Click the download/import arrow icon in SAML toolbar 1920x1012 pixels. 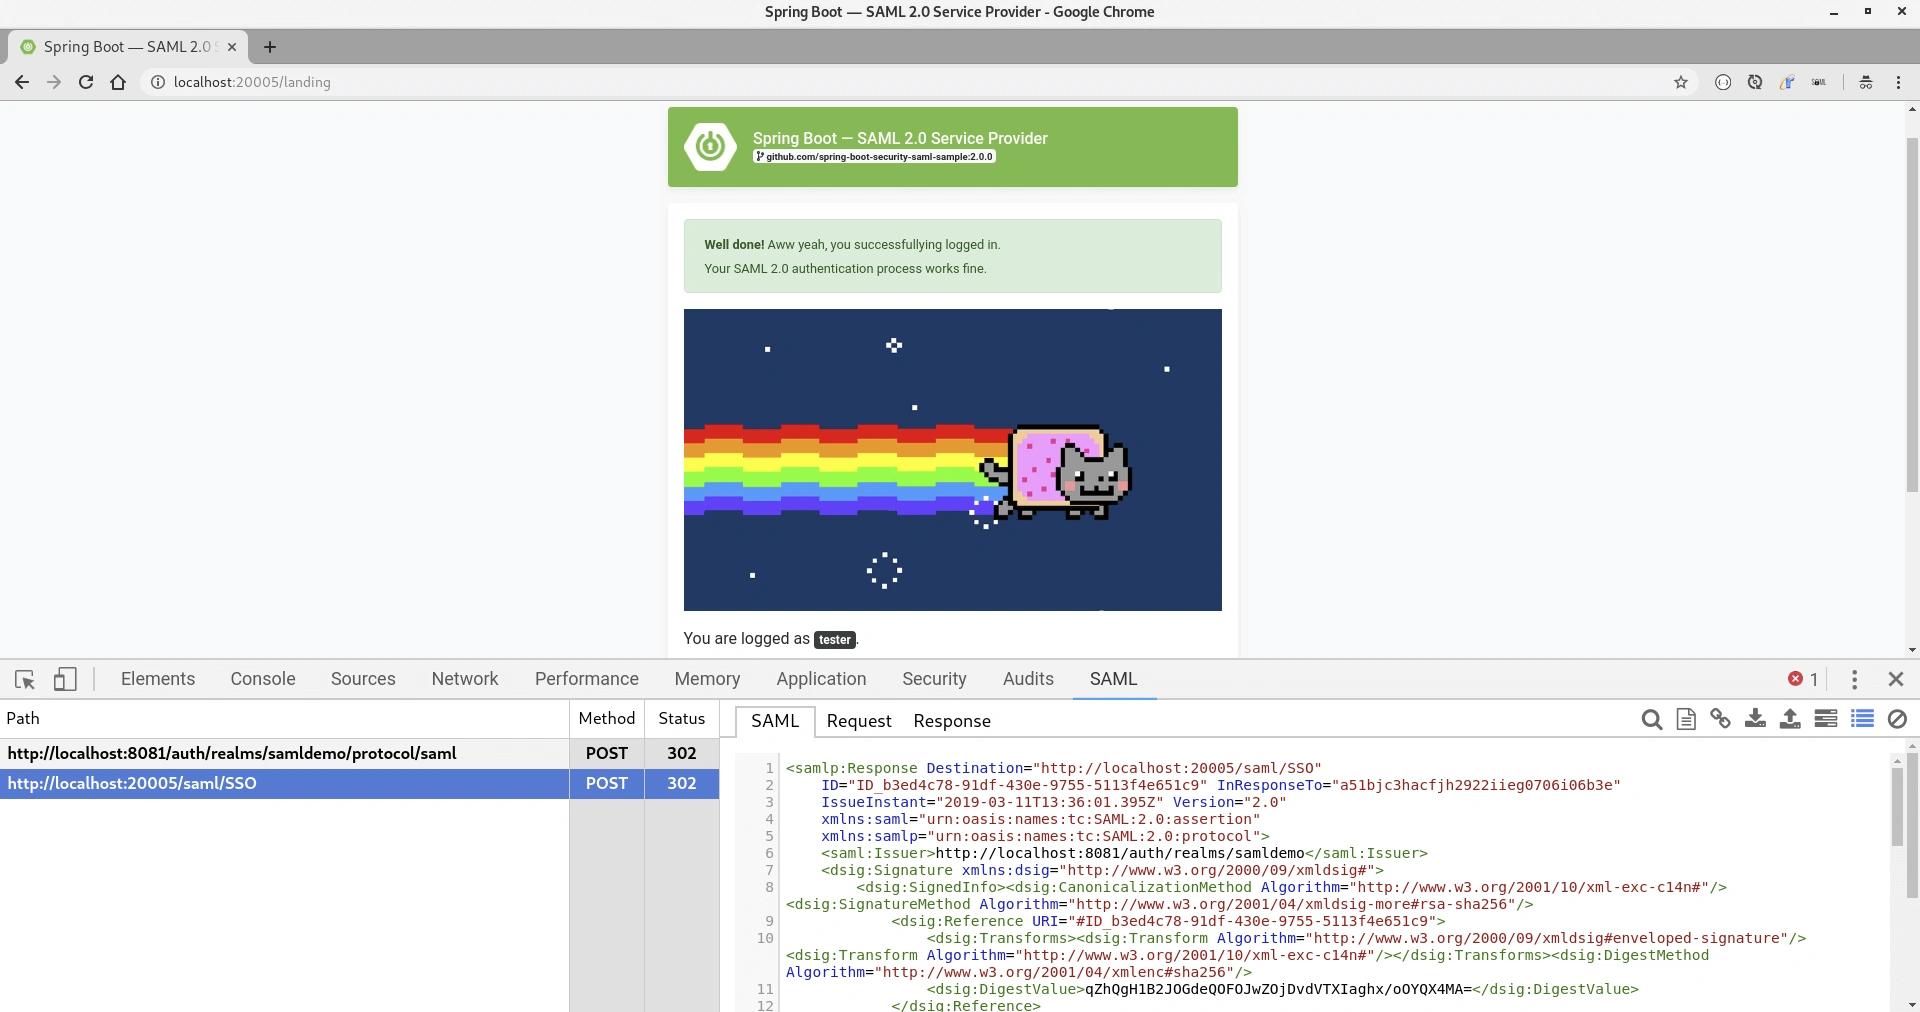(x=1755, y=719)
